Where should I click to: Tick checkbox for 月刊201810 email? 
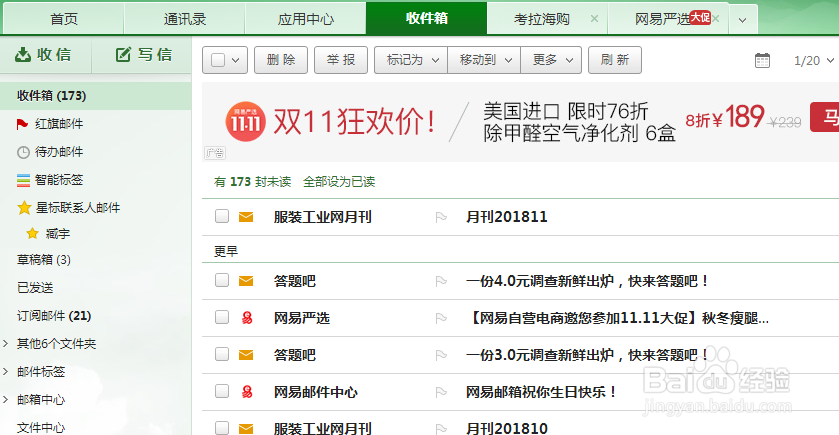(222, 428)
